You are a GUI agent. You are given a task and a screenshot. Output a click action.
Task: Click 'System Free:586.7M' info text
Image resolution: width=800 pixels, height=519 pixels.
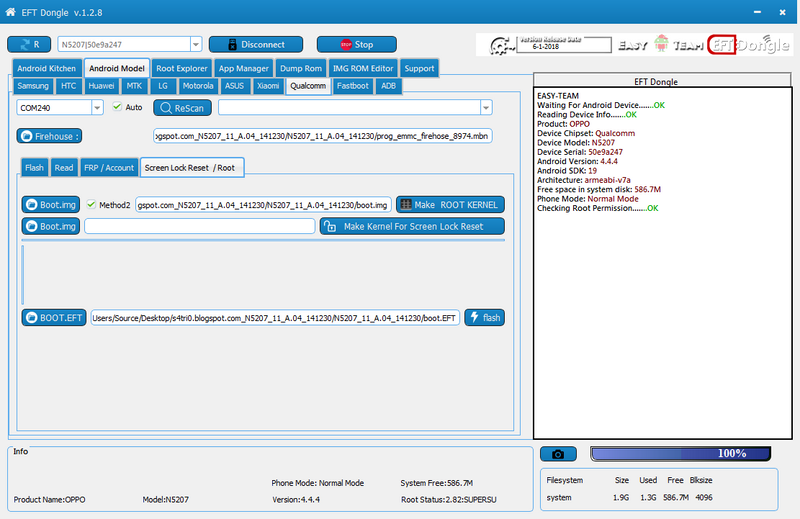click(x=437, y=483)
